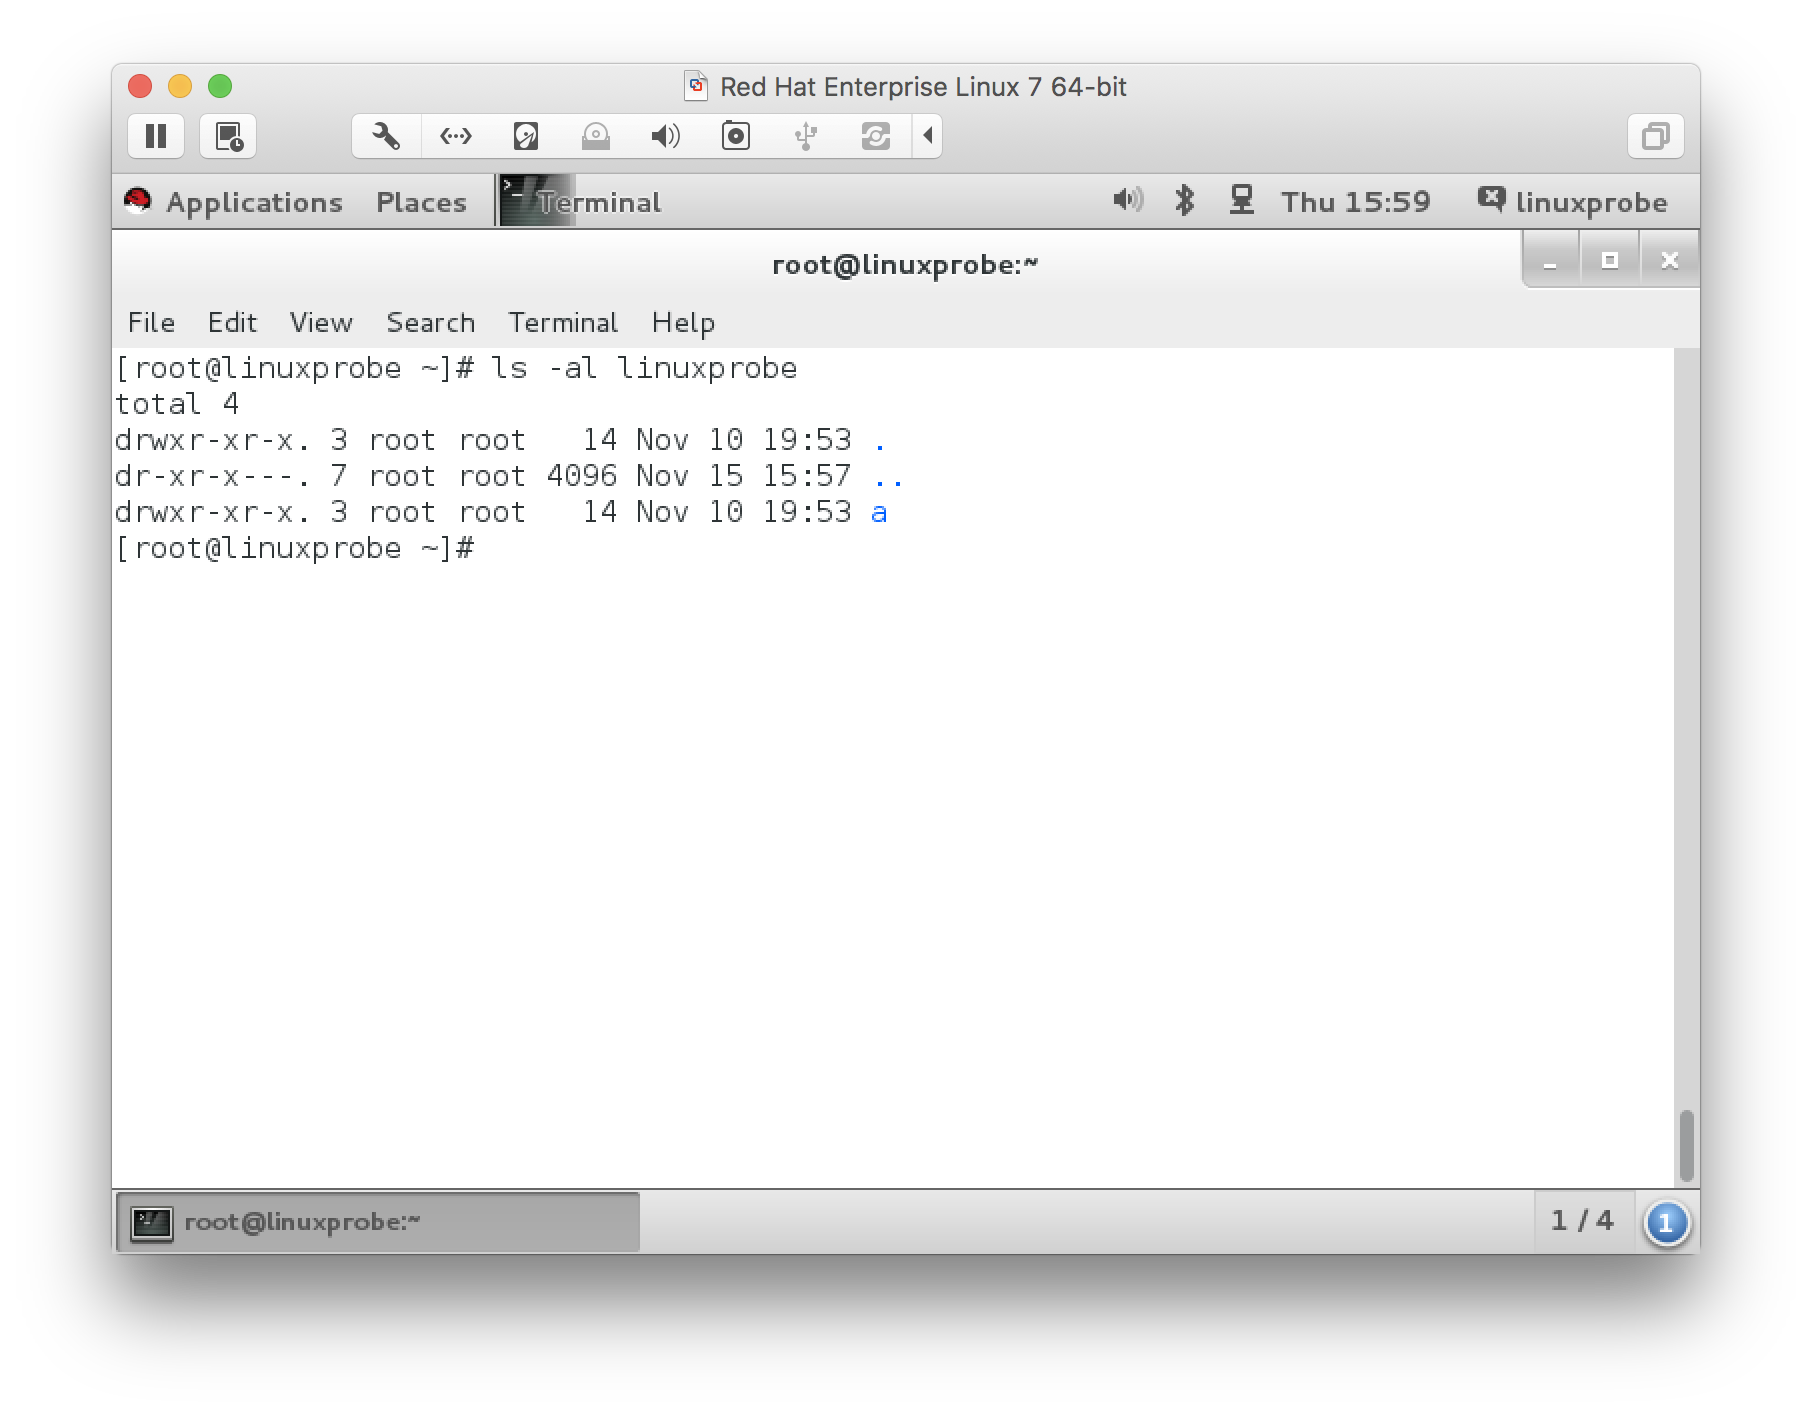
Task: Open the linuxprobe user menu
Action: (1573, 202)
